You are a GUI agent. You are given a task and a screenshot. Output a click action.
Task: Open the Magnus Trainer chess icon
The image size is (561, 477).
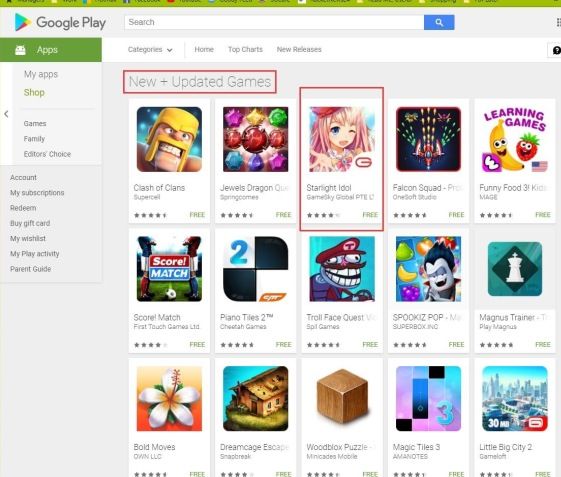515,269
